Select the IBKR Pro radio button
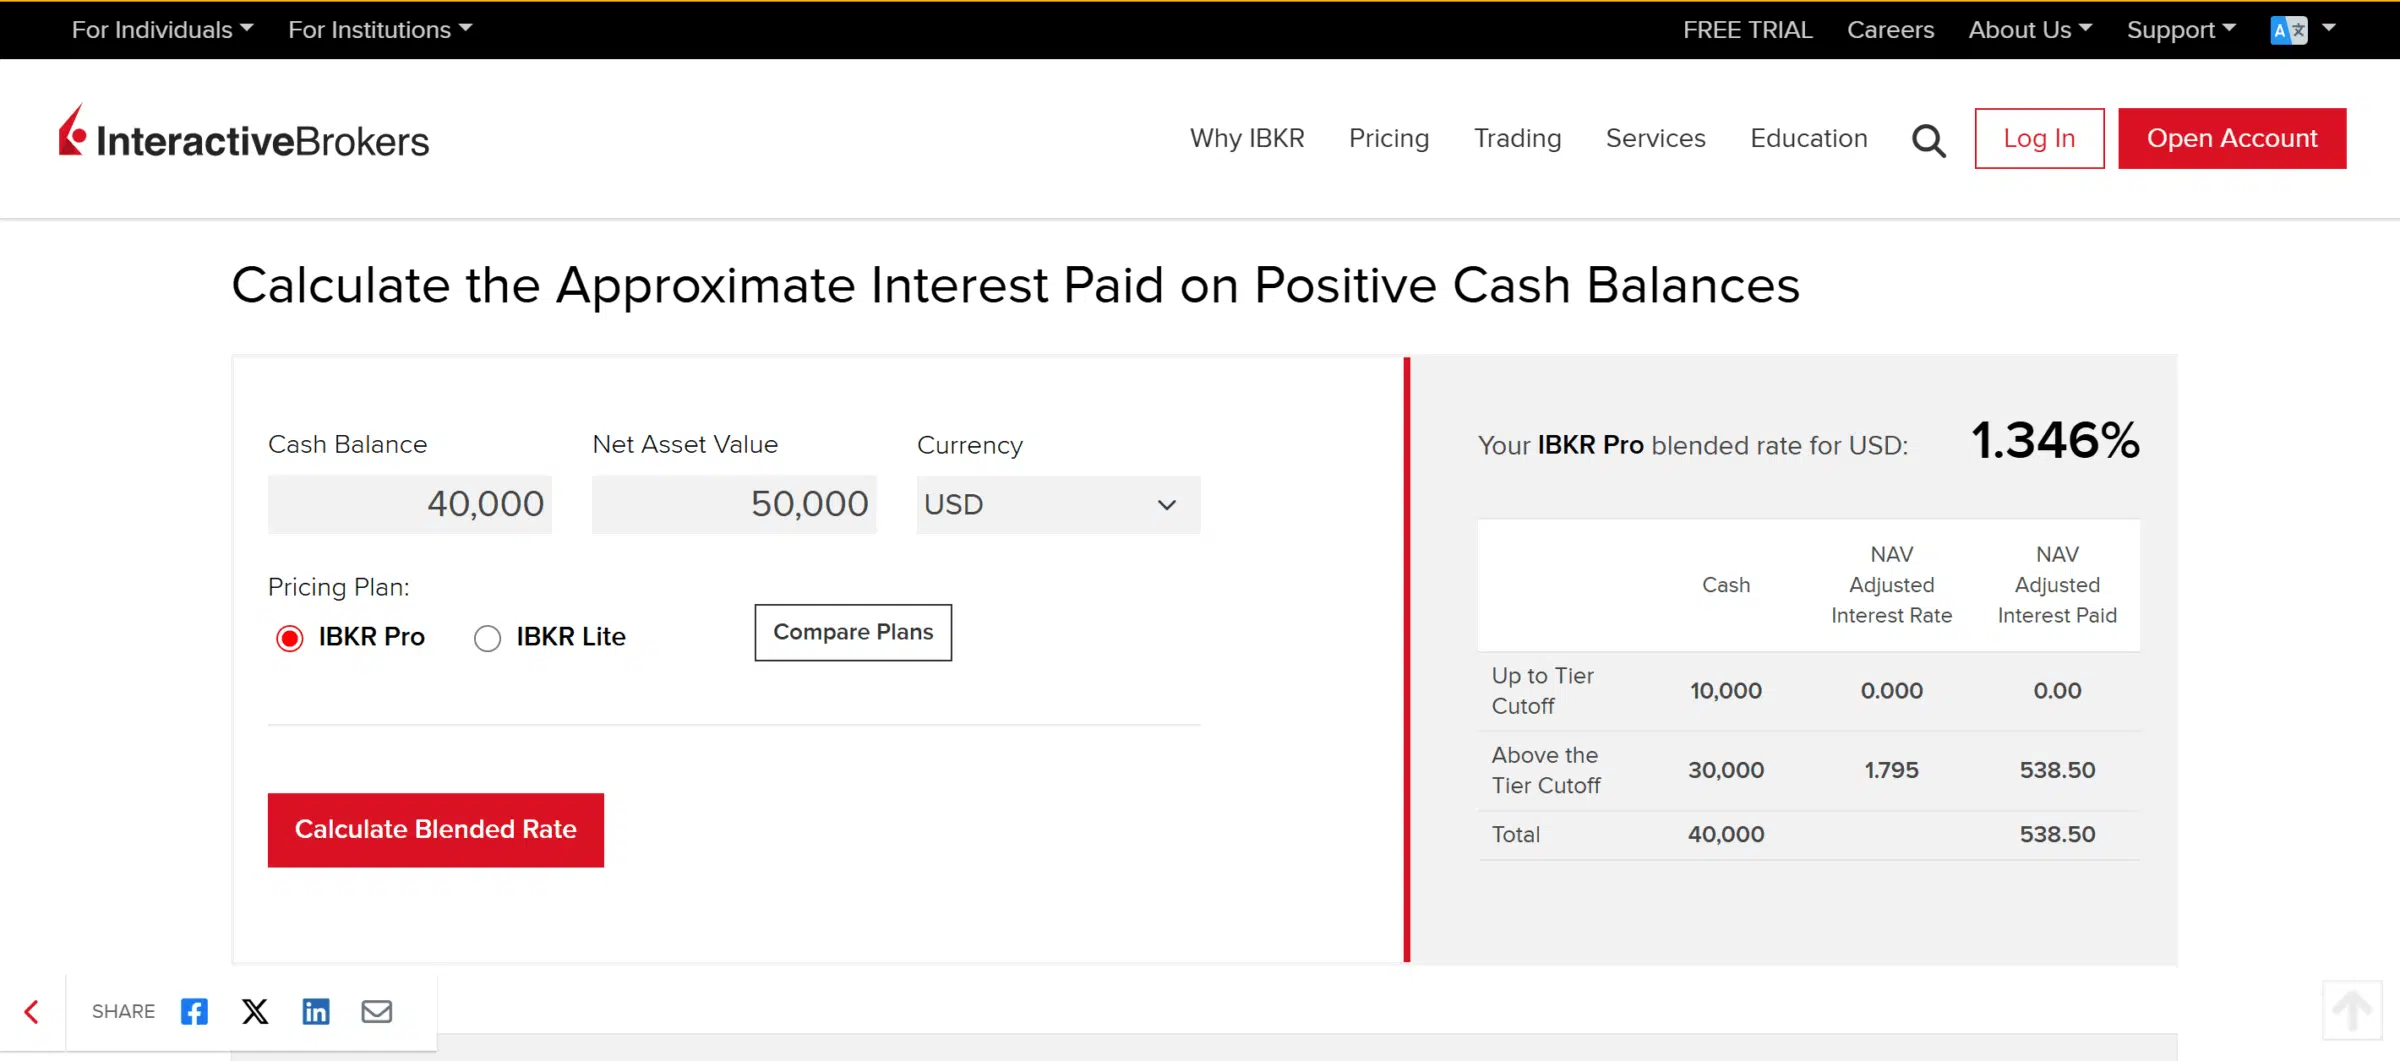The width and height of the screenshot is (2400, 1061). [290, 638]
